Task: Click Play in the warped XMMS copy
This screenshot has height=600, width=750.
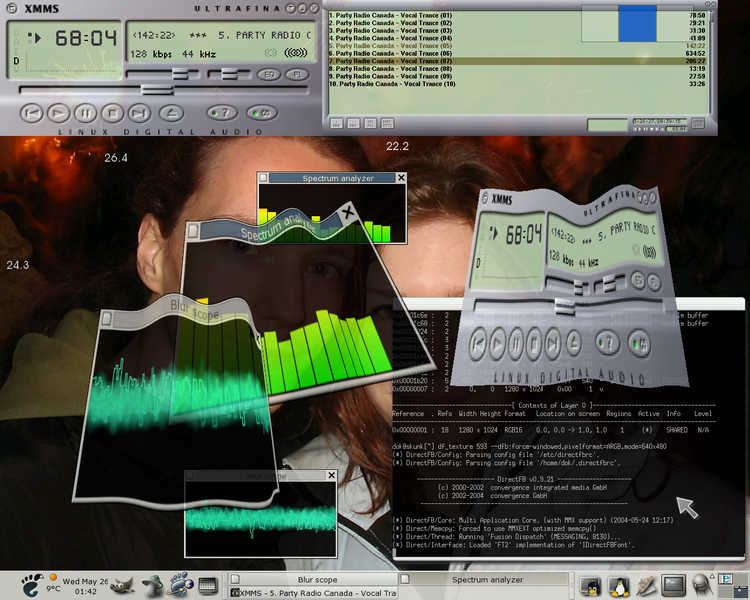Action: (x=497, y=343)
